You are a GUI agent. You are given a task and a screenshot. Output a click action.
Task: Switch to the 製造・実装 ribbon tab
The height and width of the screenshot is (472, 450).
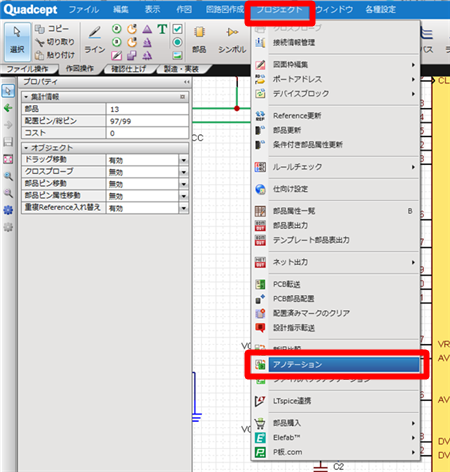[x=181, y=69]
